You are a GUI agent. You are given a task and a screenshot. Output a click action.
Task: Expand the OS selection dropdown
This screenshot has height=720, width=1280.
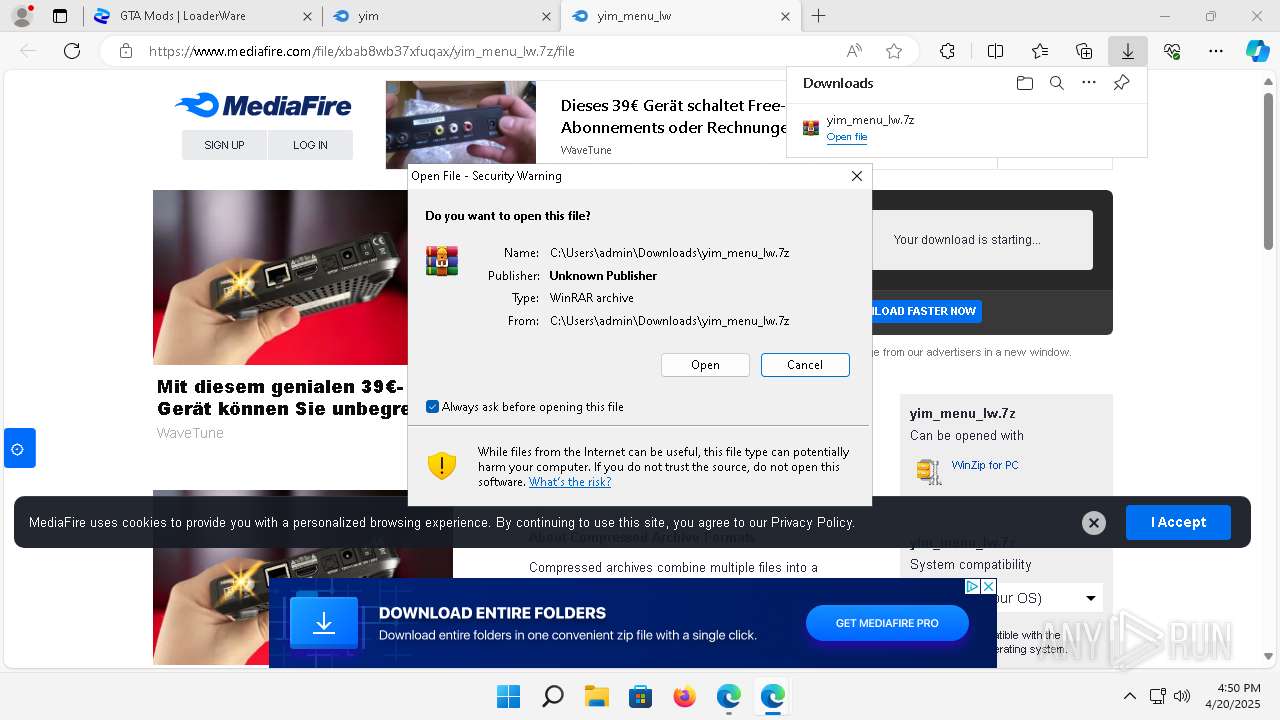click(x=1090, y=598)
